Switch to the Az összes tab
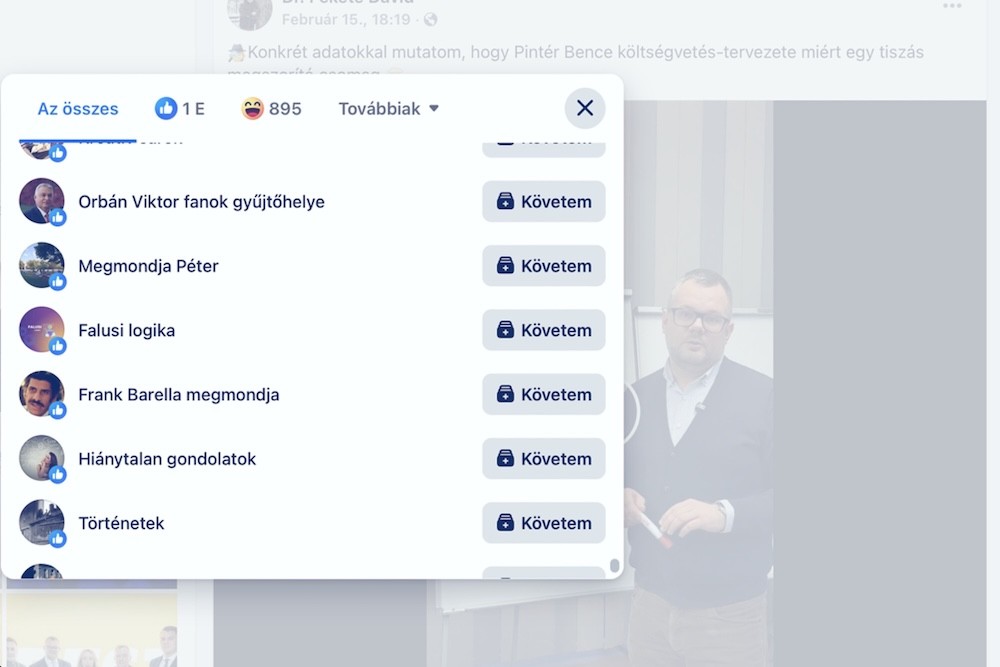This screenshot has height=667, width=1000. [x=78, y=109]
